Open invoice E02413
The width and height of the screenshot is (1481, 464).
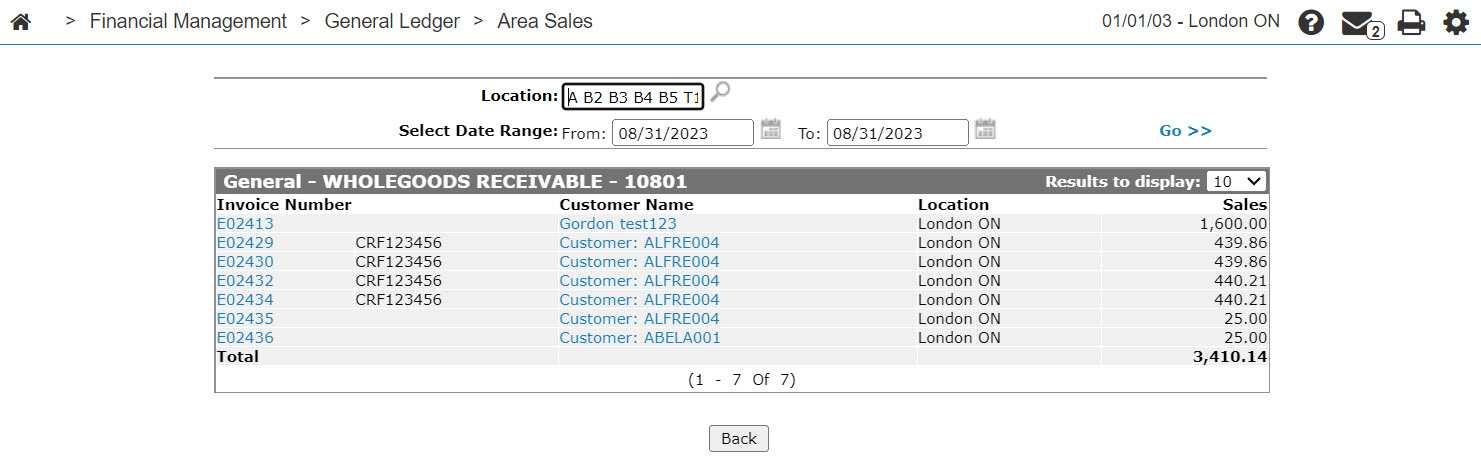pos(245,224)
